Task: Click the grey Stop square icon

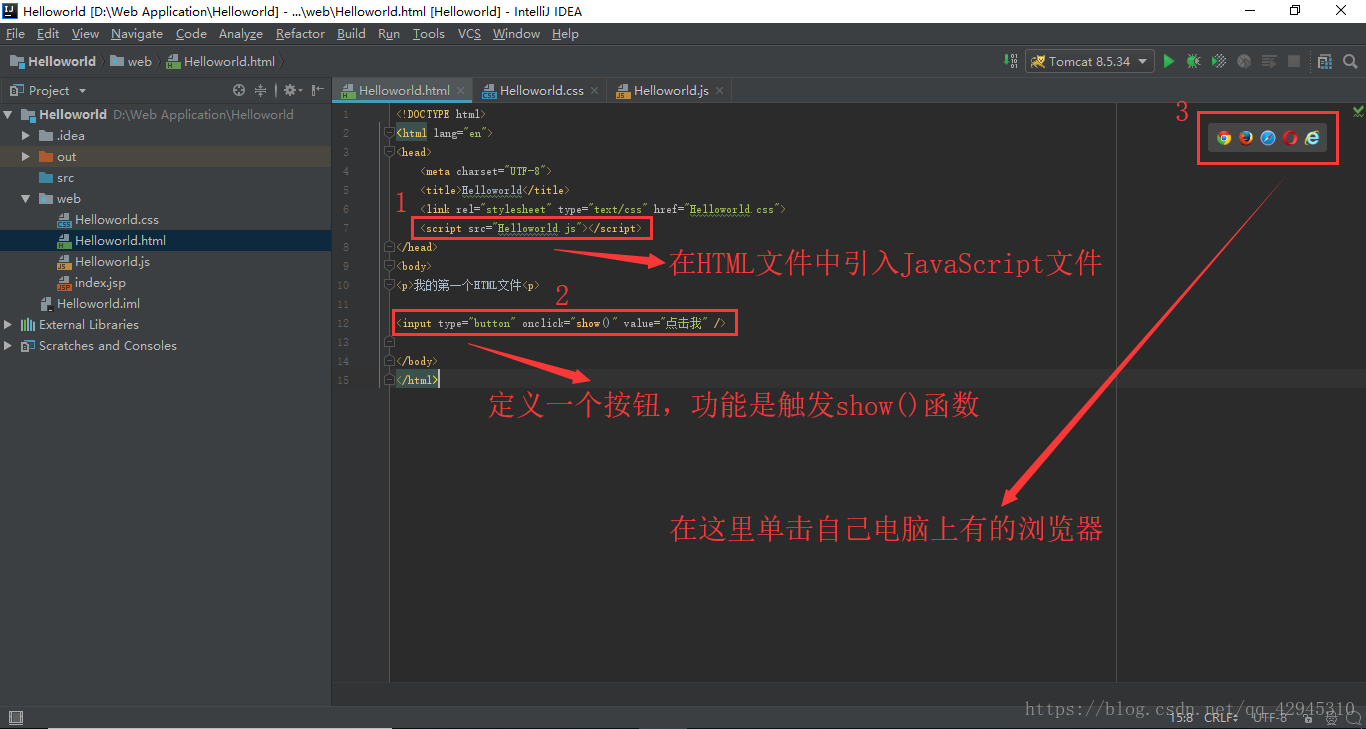Action: click(x=1294, y=61)
